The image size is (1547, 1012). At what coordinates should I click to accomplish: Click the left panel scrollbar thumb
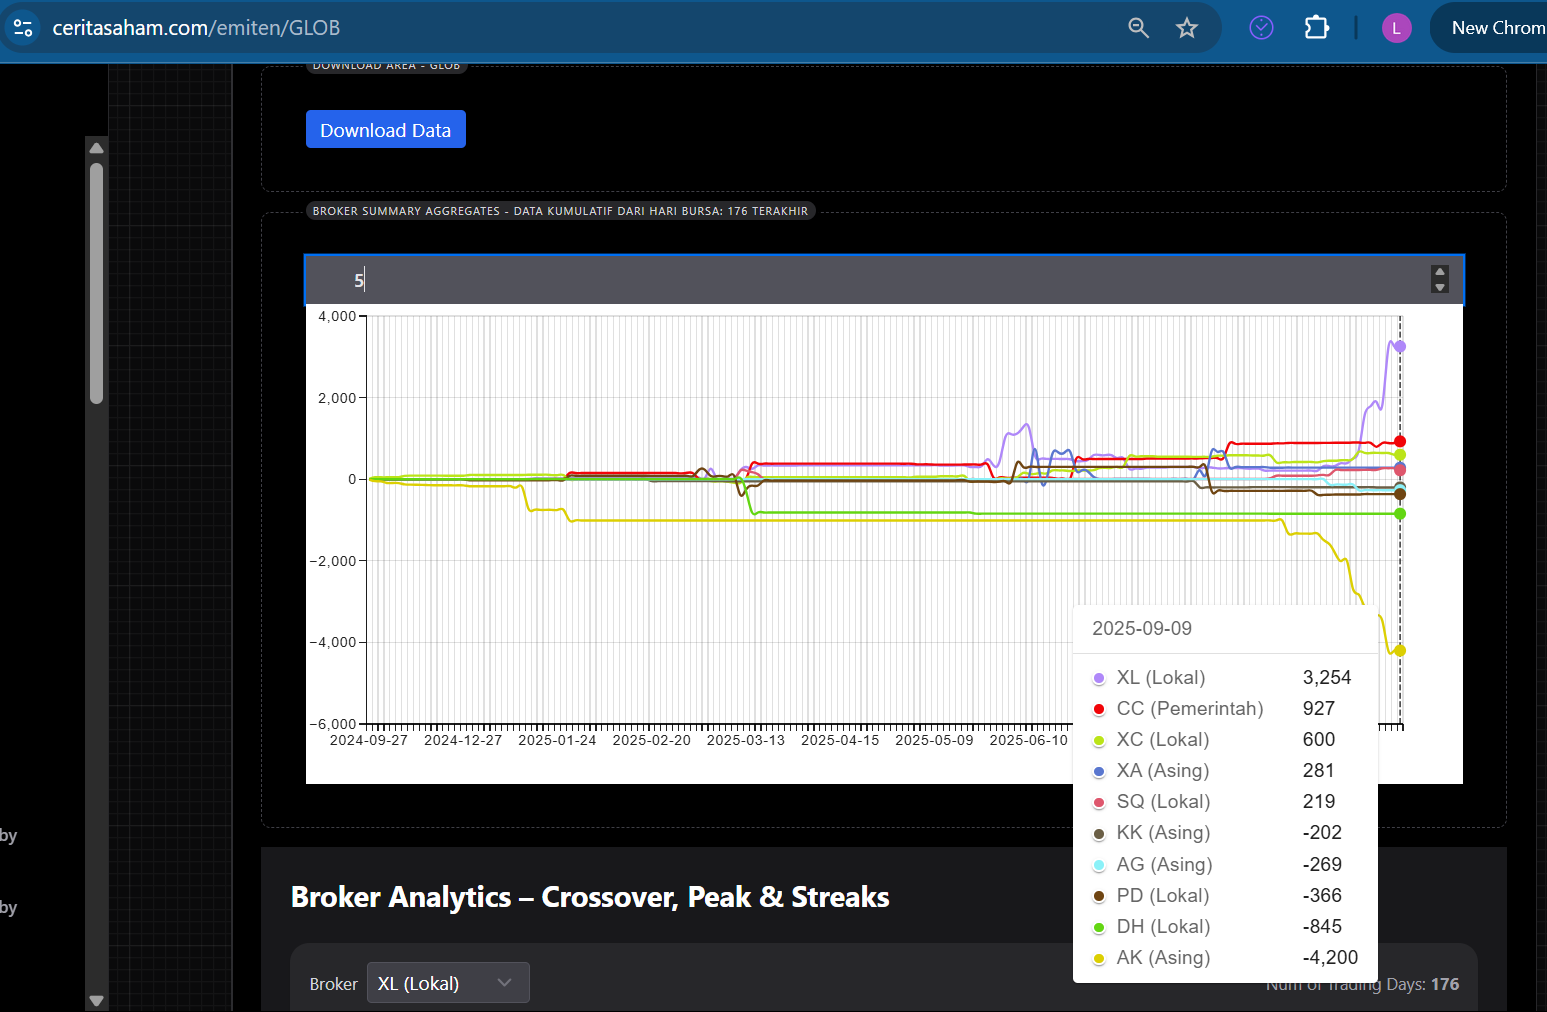tap(96, 283)
